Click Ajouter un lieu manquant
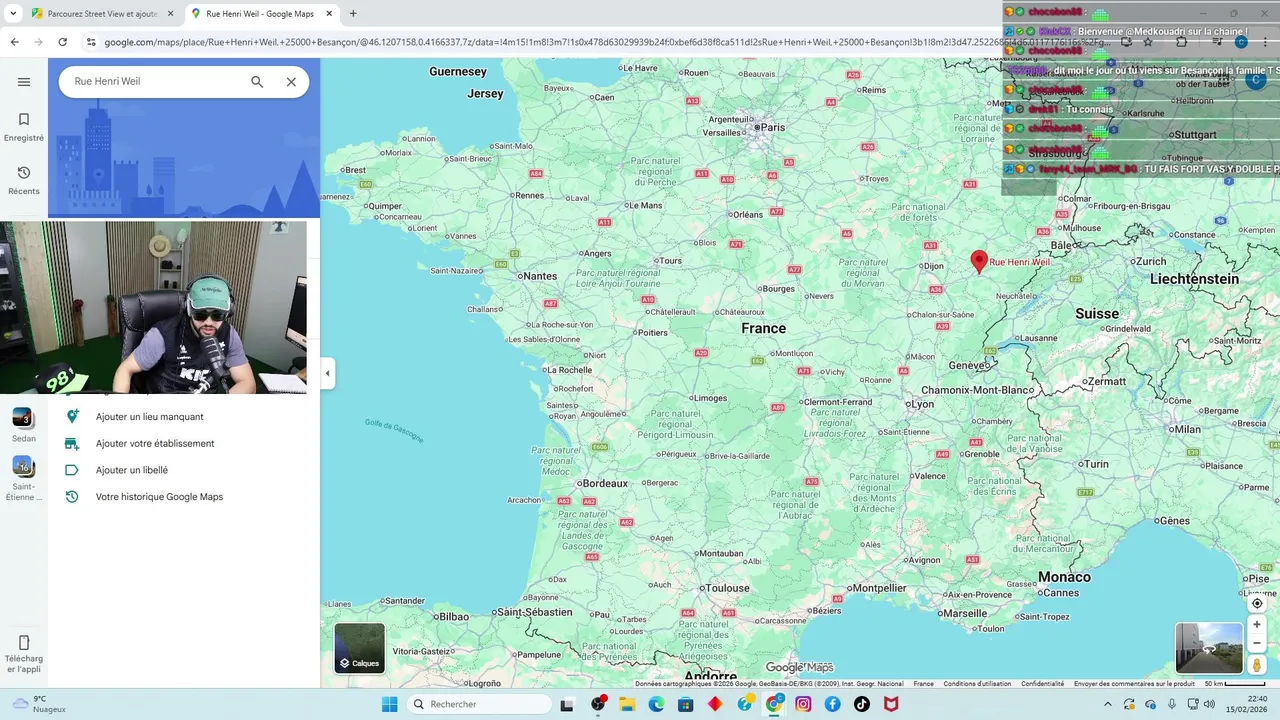Viewport: 1280px width, 720px height. coord(149,417)
